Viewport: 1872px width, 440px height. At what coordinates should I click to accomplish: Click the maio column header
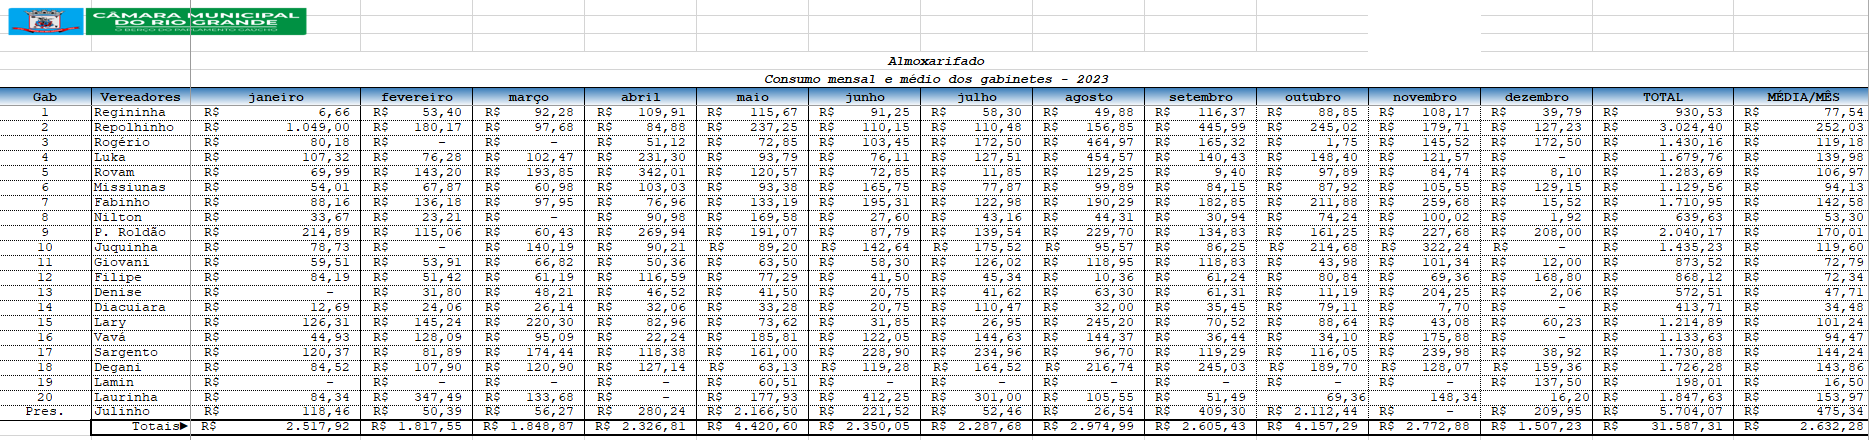click(x=752, y=97)
